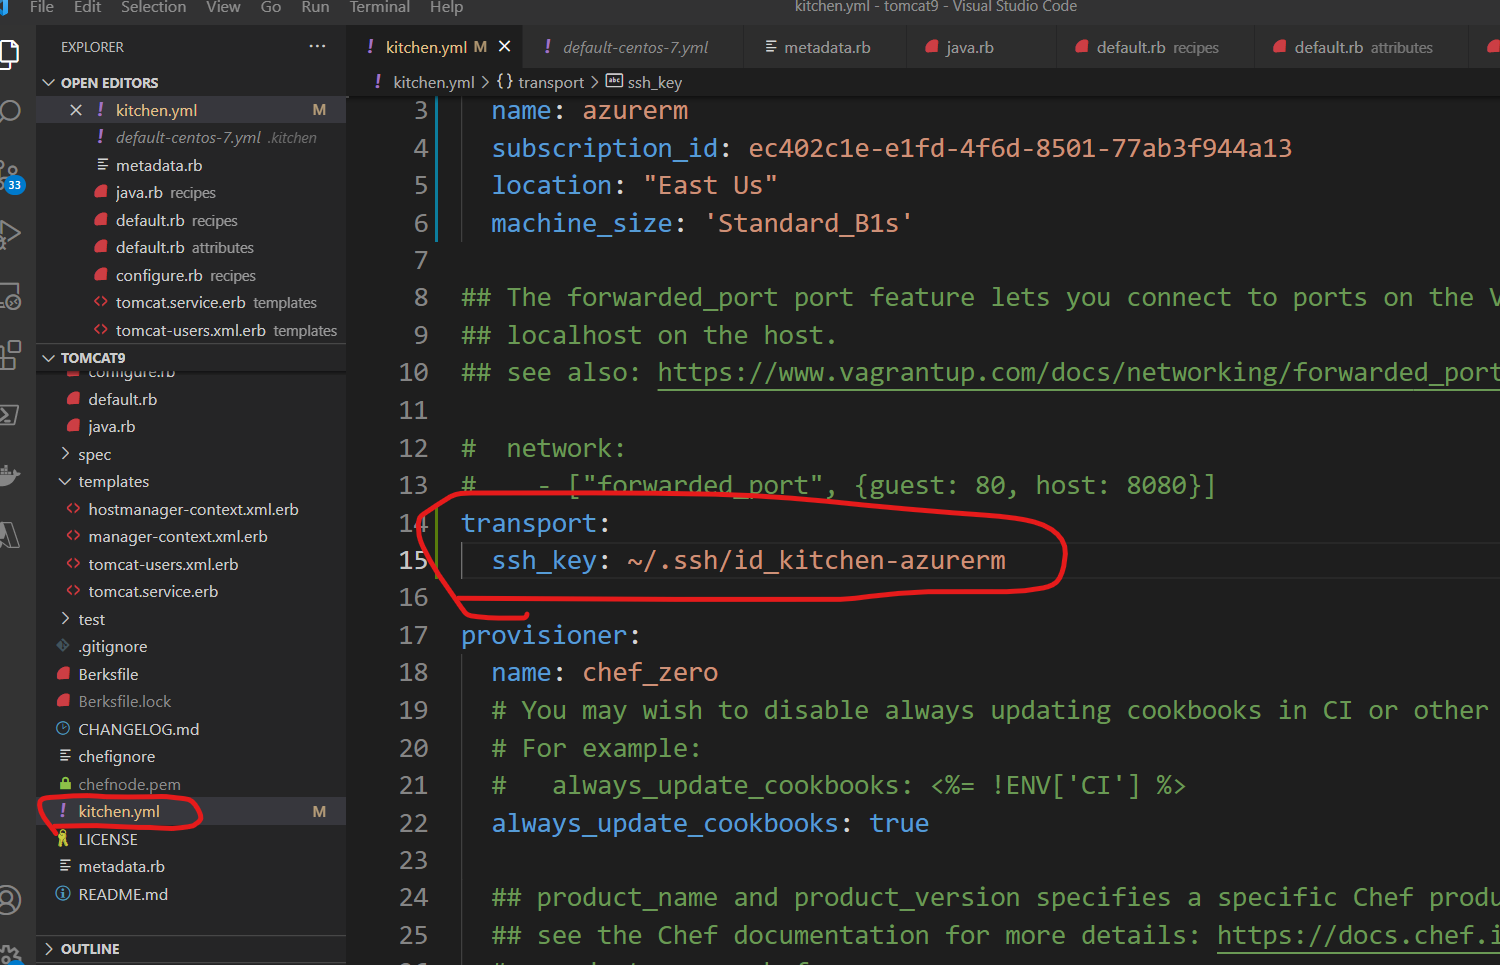This screenshot has width=1500, height=965.
Task: Open the Remote Explorer view
Action: [9, 297]
